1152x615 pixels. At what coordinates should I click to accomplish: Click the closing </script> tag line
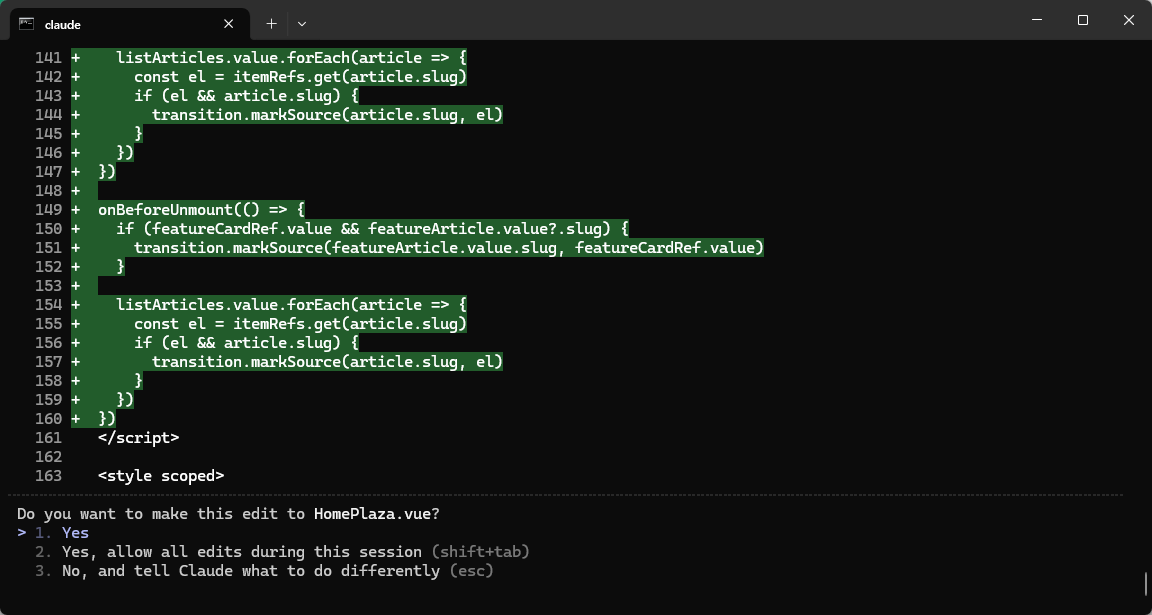coord(138,438)
